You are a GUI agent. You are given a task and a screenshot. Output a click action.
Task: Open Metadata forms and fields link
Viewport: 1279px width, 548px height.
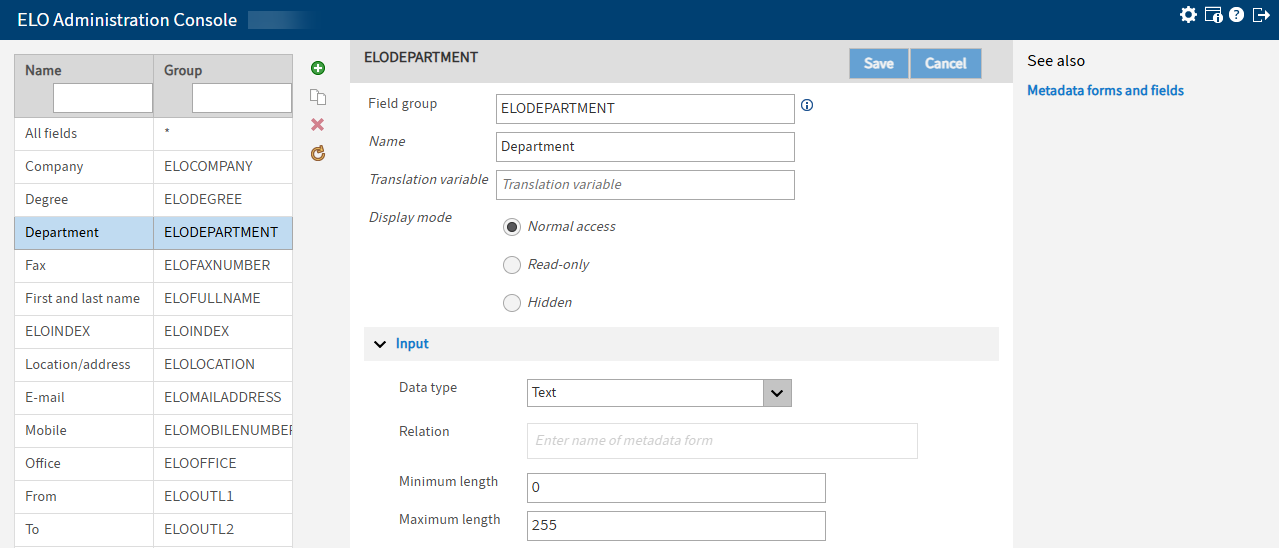[x=1105, y=90]
